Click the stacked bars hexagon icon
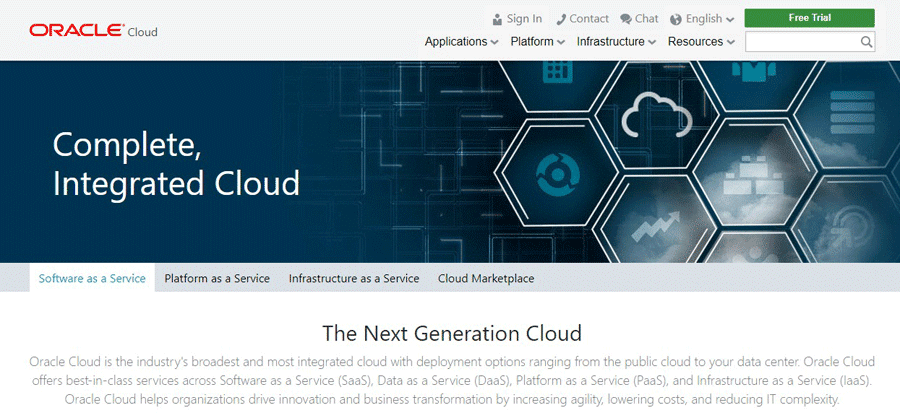The image size is (900, 413). tap(852, 114)
